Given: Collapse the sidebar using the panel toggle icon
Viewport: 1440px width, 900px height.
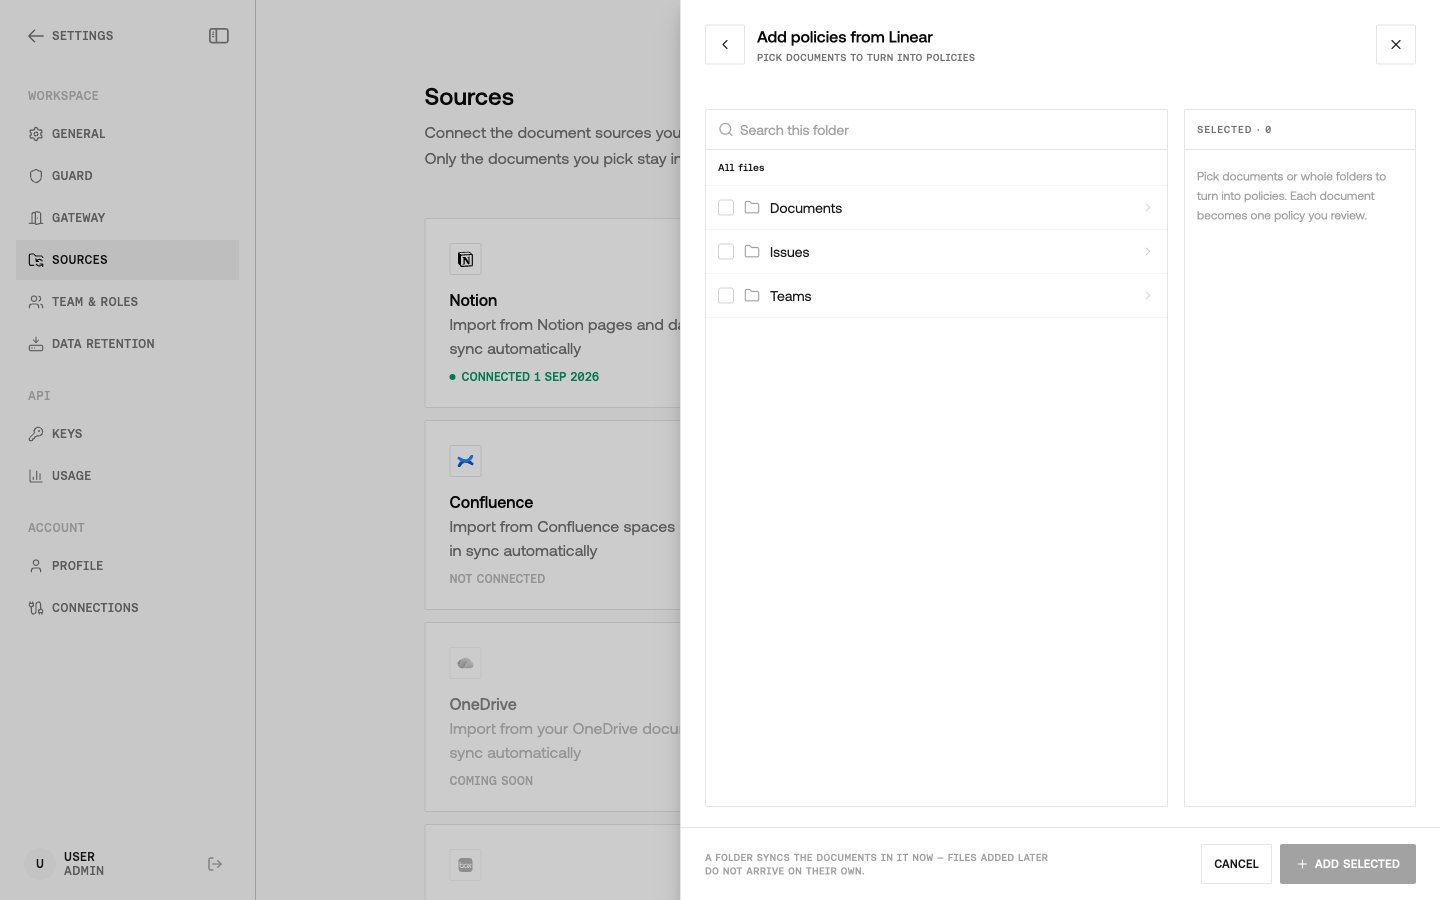Looking at the screenshot, I should tap(219, 36).
